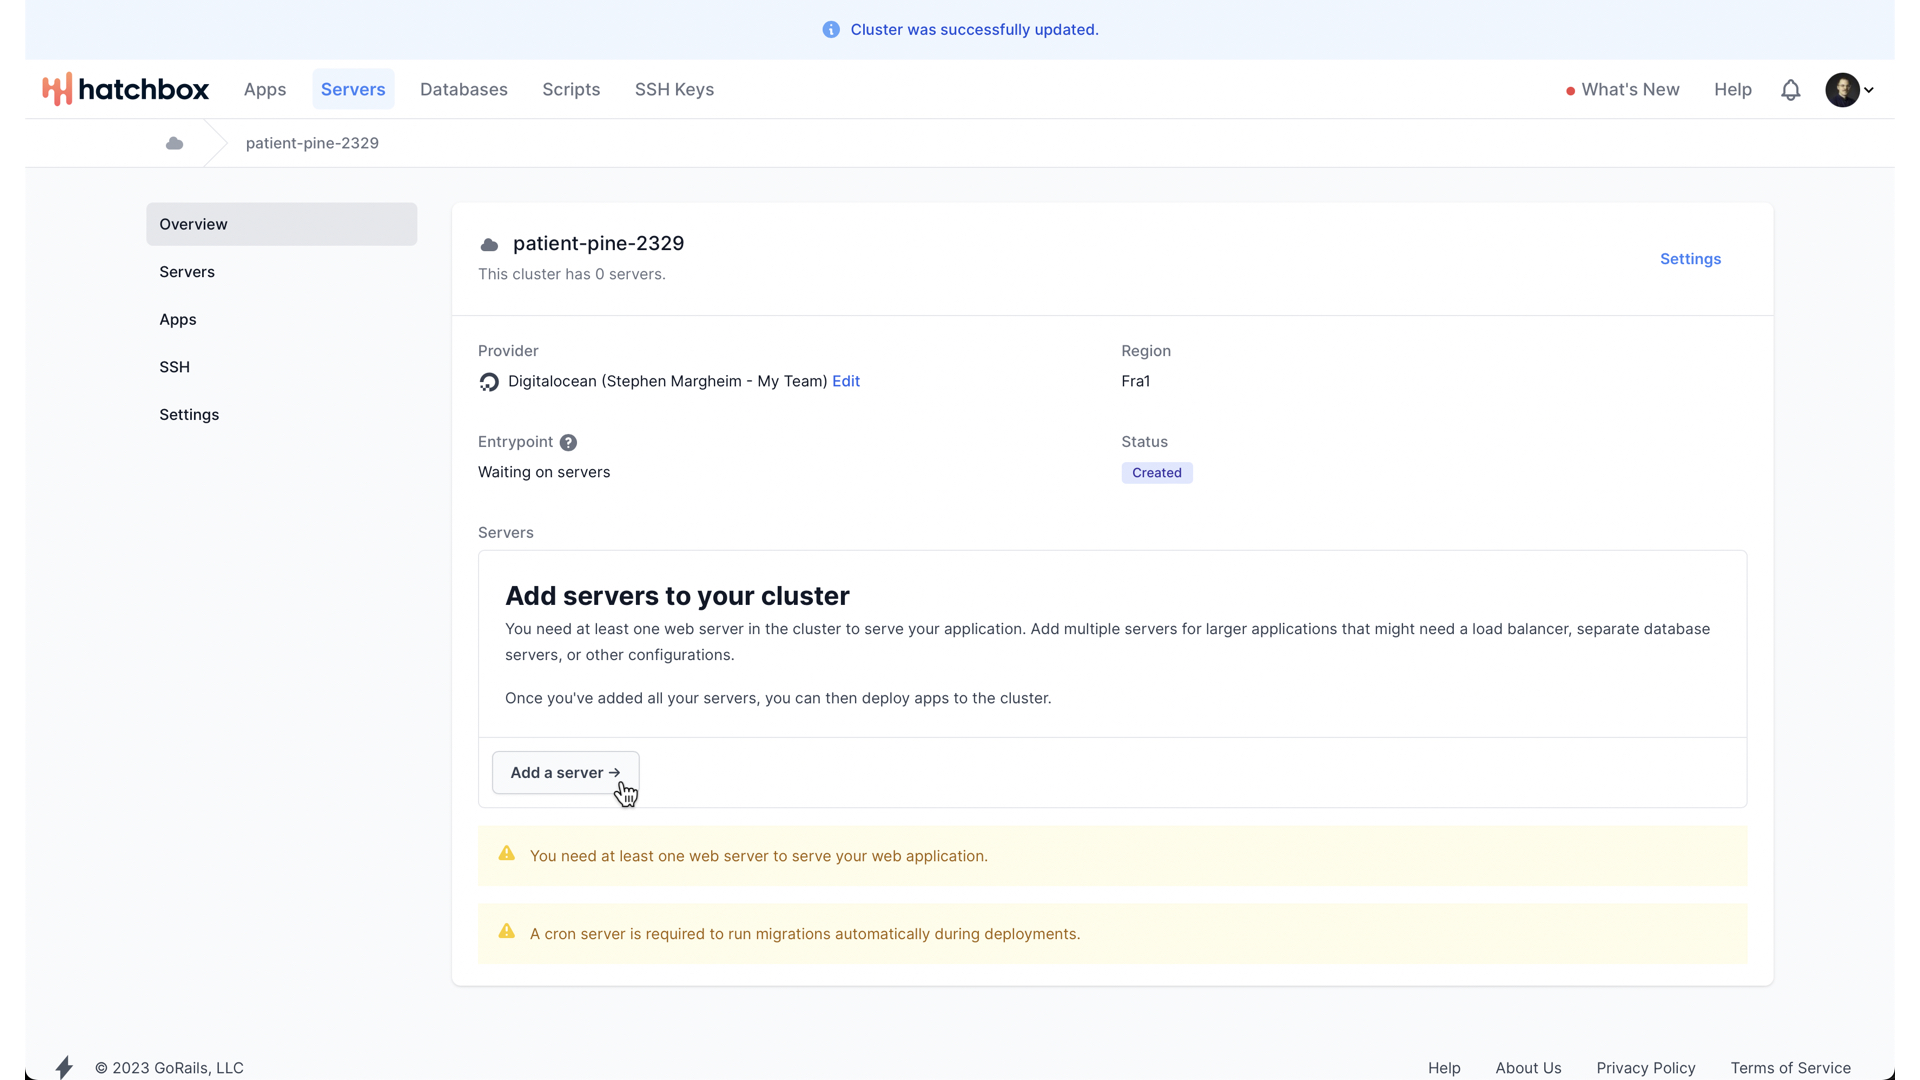Click the Entrypoint help question mark
1920x1080 pixels.
pyautogui.click(x=568, y=442)
